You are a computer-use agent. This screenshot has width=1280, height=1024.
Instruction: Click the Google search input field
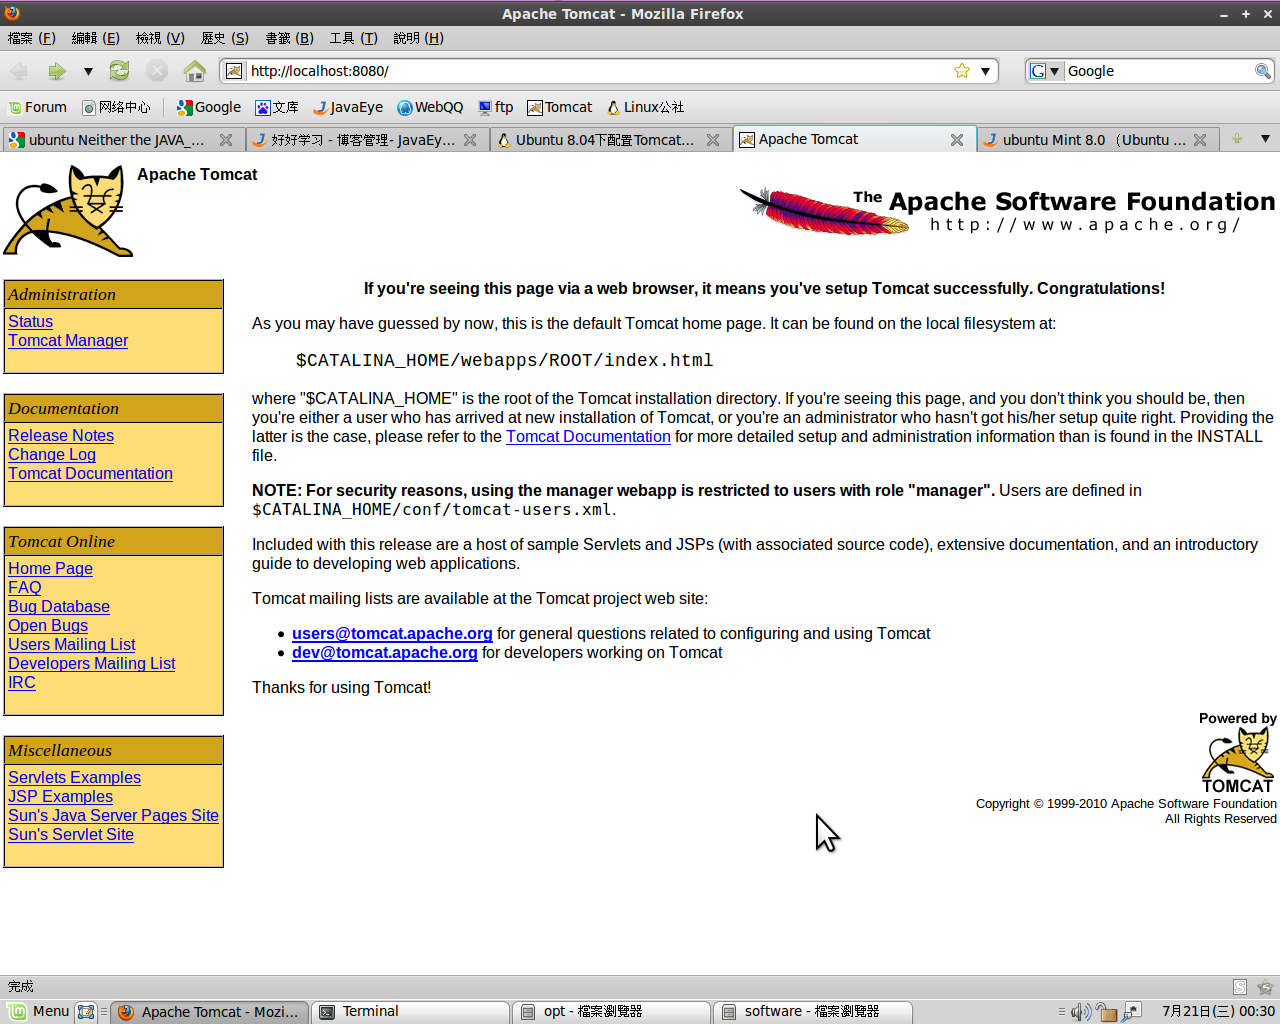point(1158,71)
